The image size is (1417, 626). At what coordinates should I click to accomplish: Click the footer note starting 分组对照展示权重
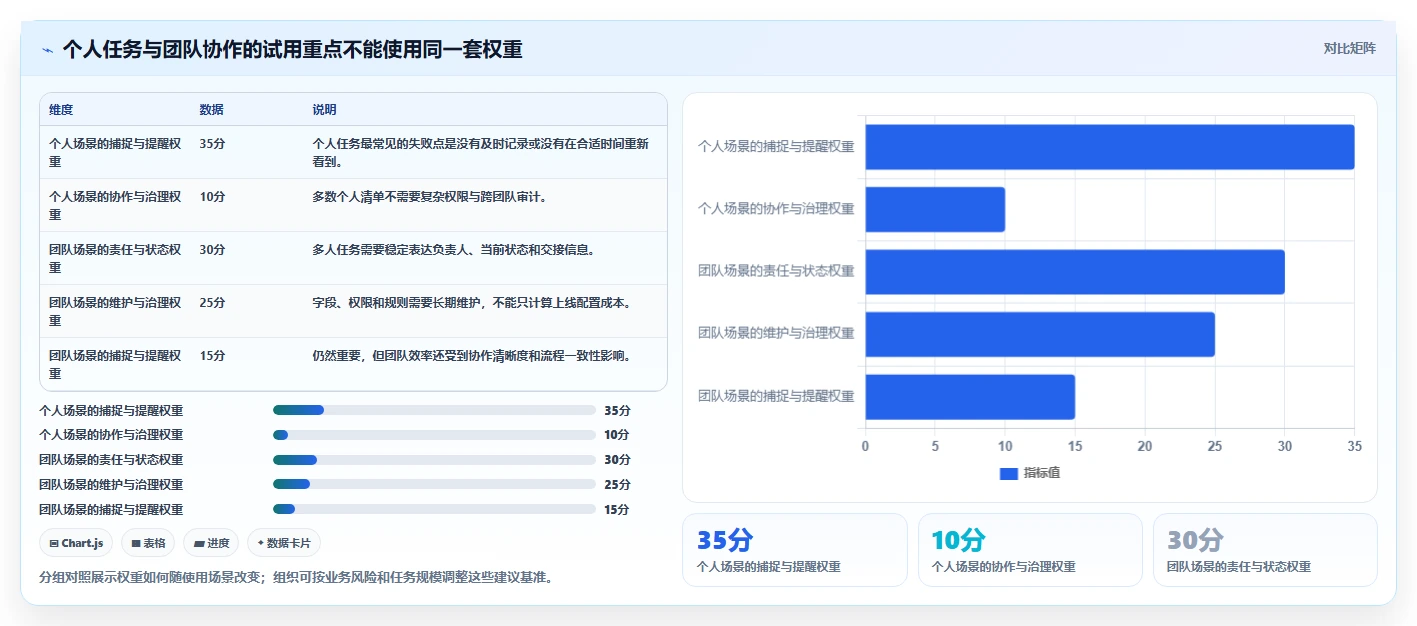tap(296, 577)
